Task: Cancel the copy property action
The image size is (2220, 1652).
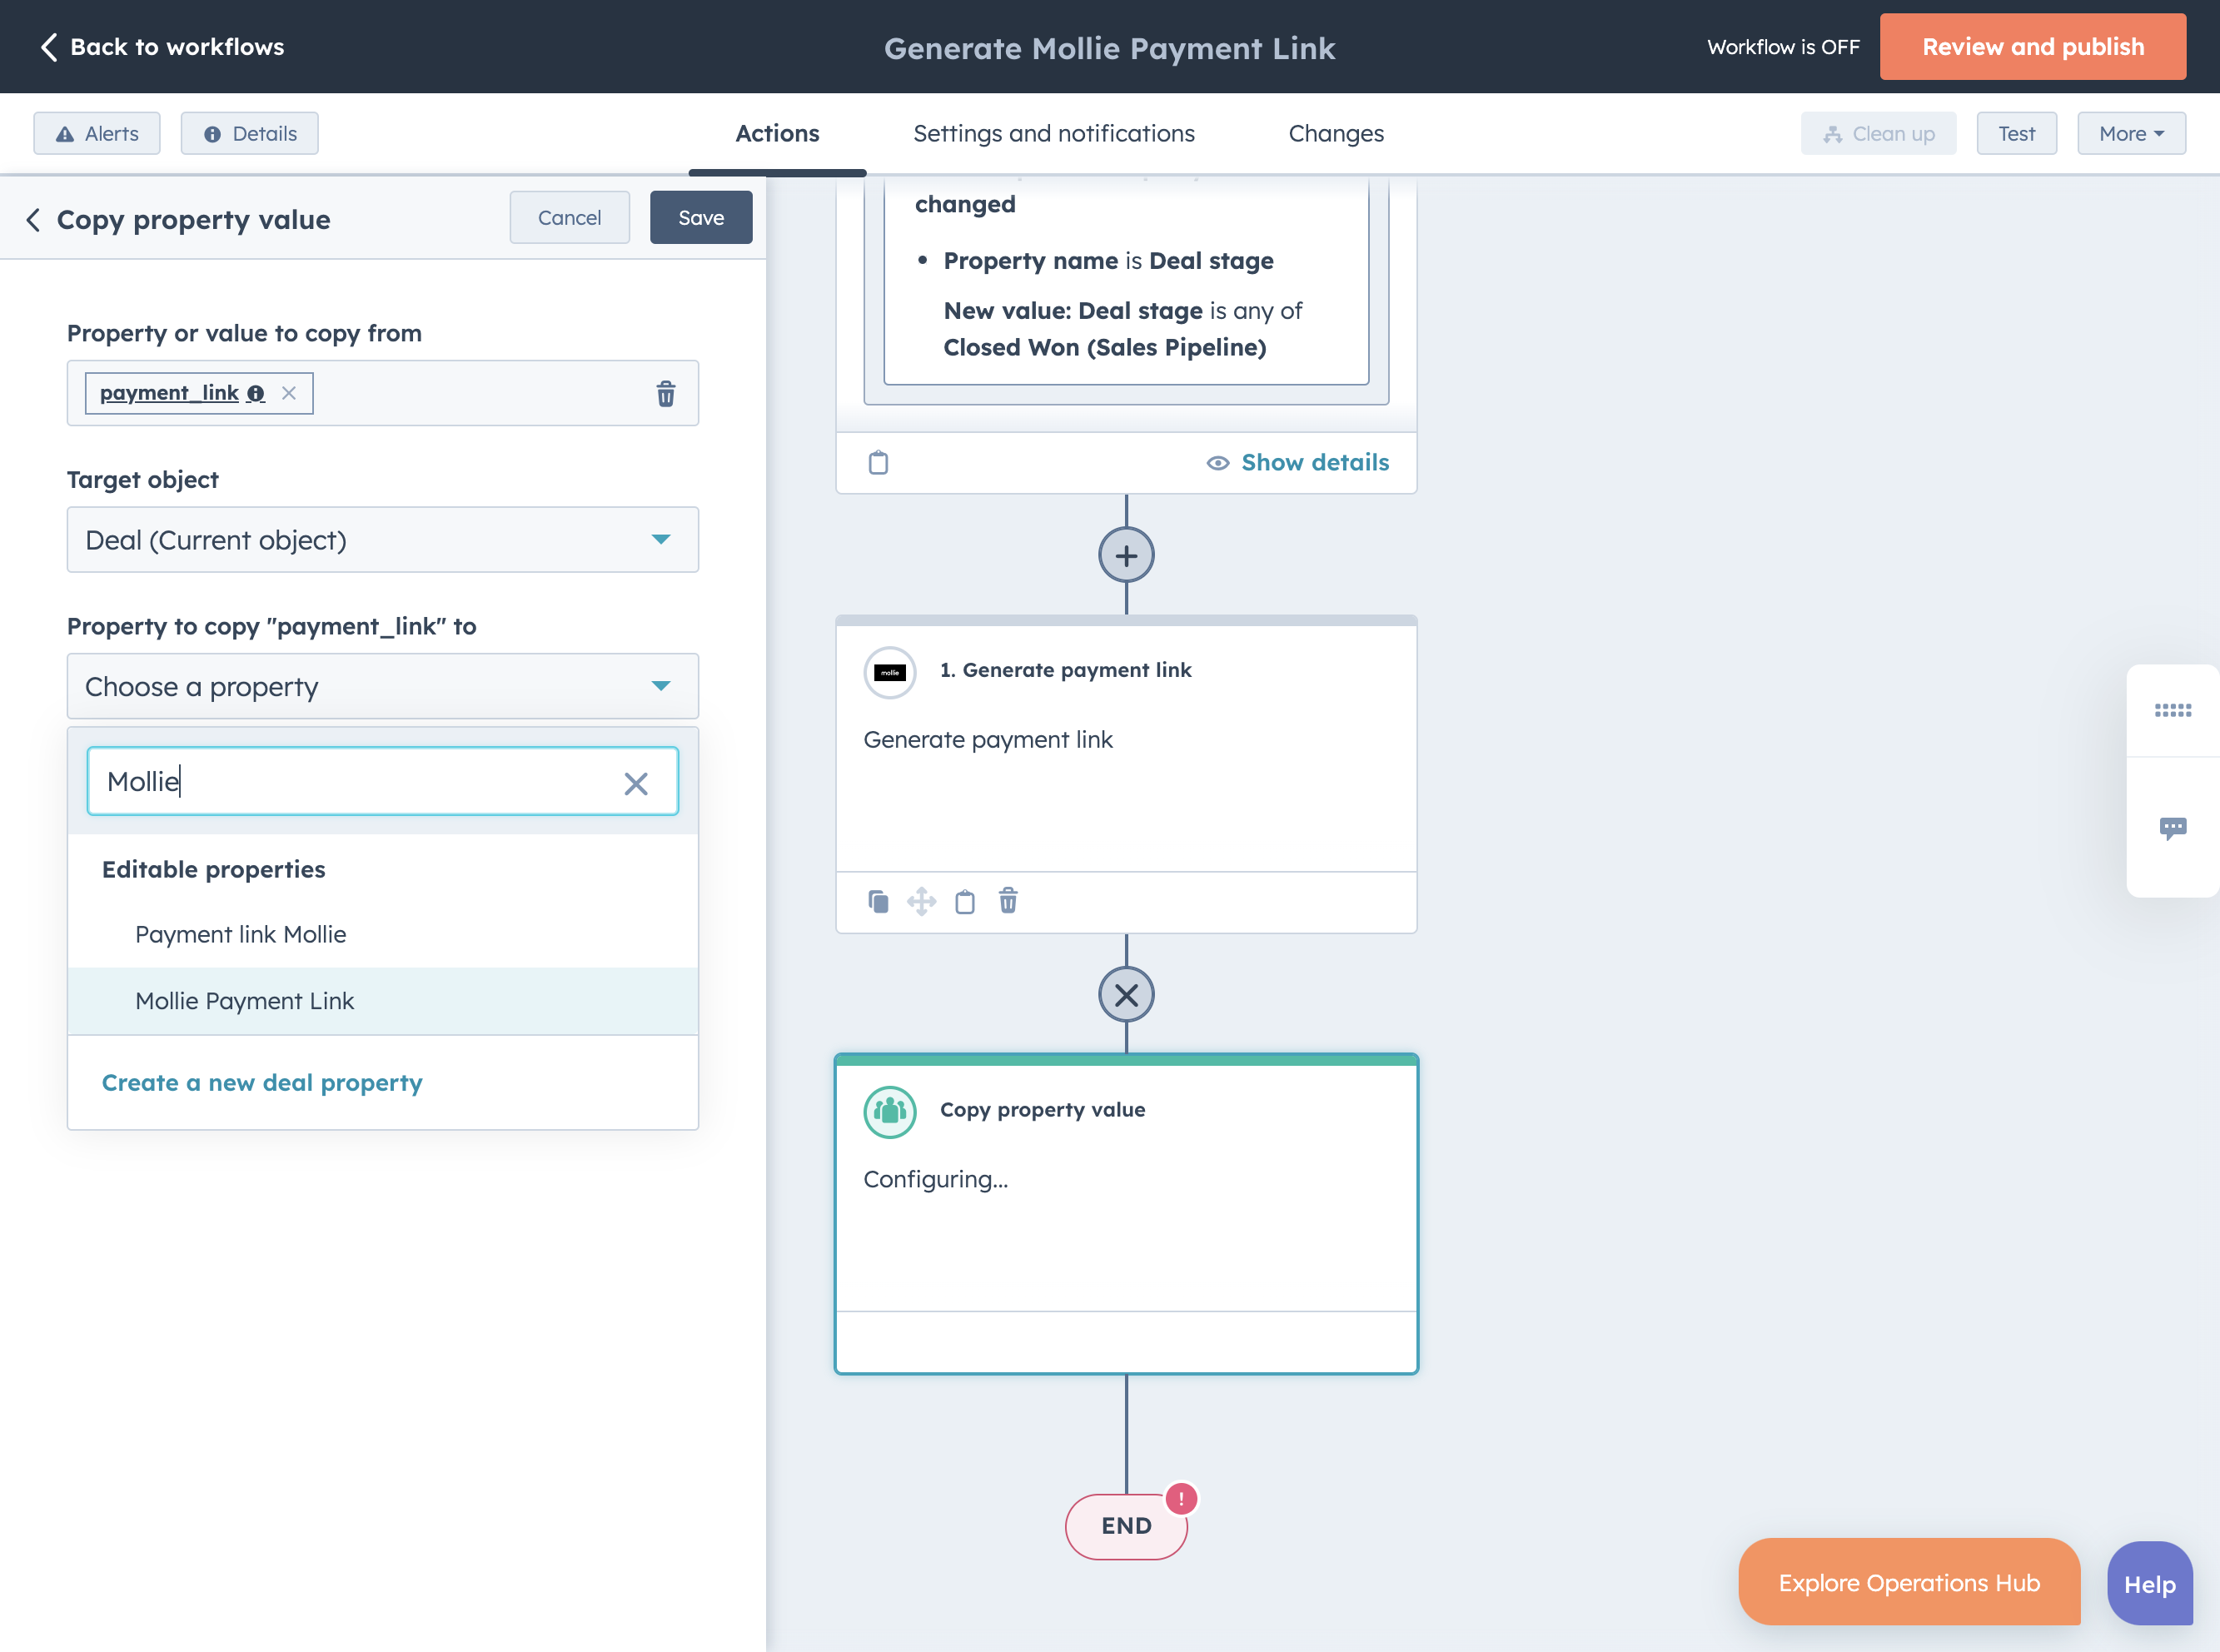Action: [570, 217]
